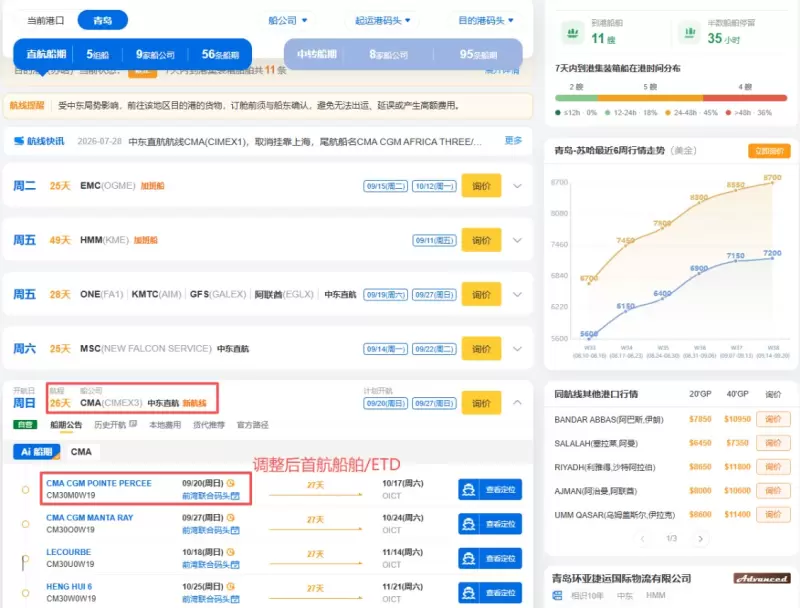Open the 船公司 dropdown filter
Viewport: 800px width, 608px height.
click(288, 20)
